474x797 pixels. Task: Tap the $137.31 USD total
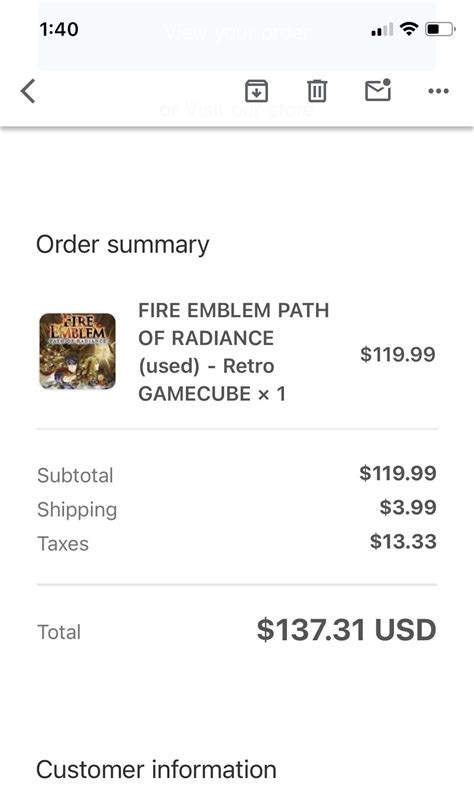click(x=346, y=630)
